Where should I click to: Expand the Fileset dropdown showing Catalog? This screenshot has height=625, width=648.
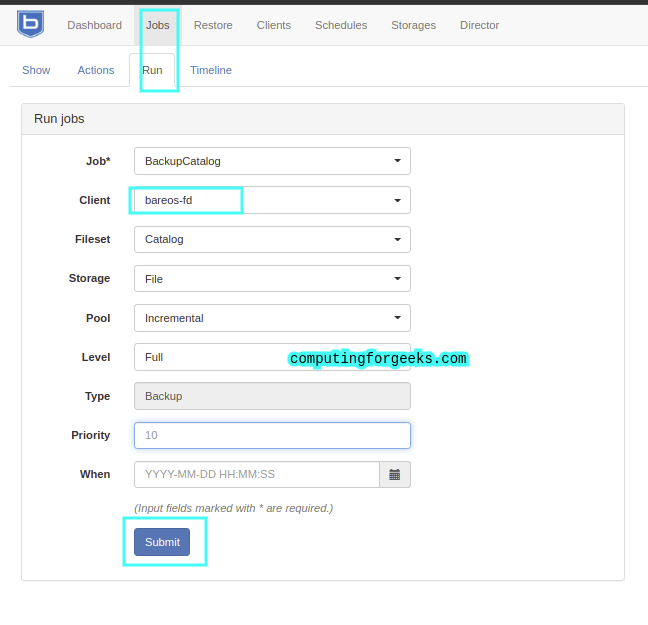pyautogui.click(x=272, y=239)
